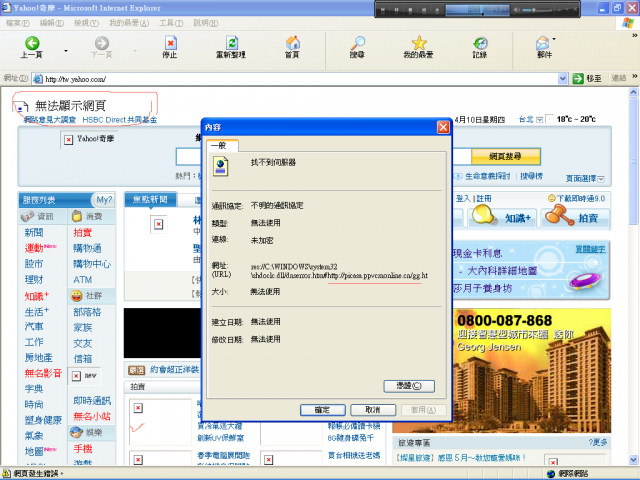Click the 拍賣 gavel icon
This screenshot has height=480, width=640.
pos(559,215)
